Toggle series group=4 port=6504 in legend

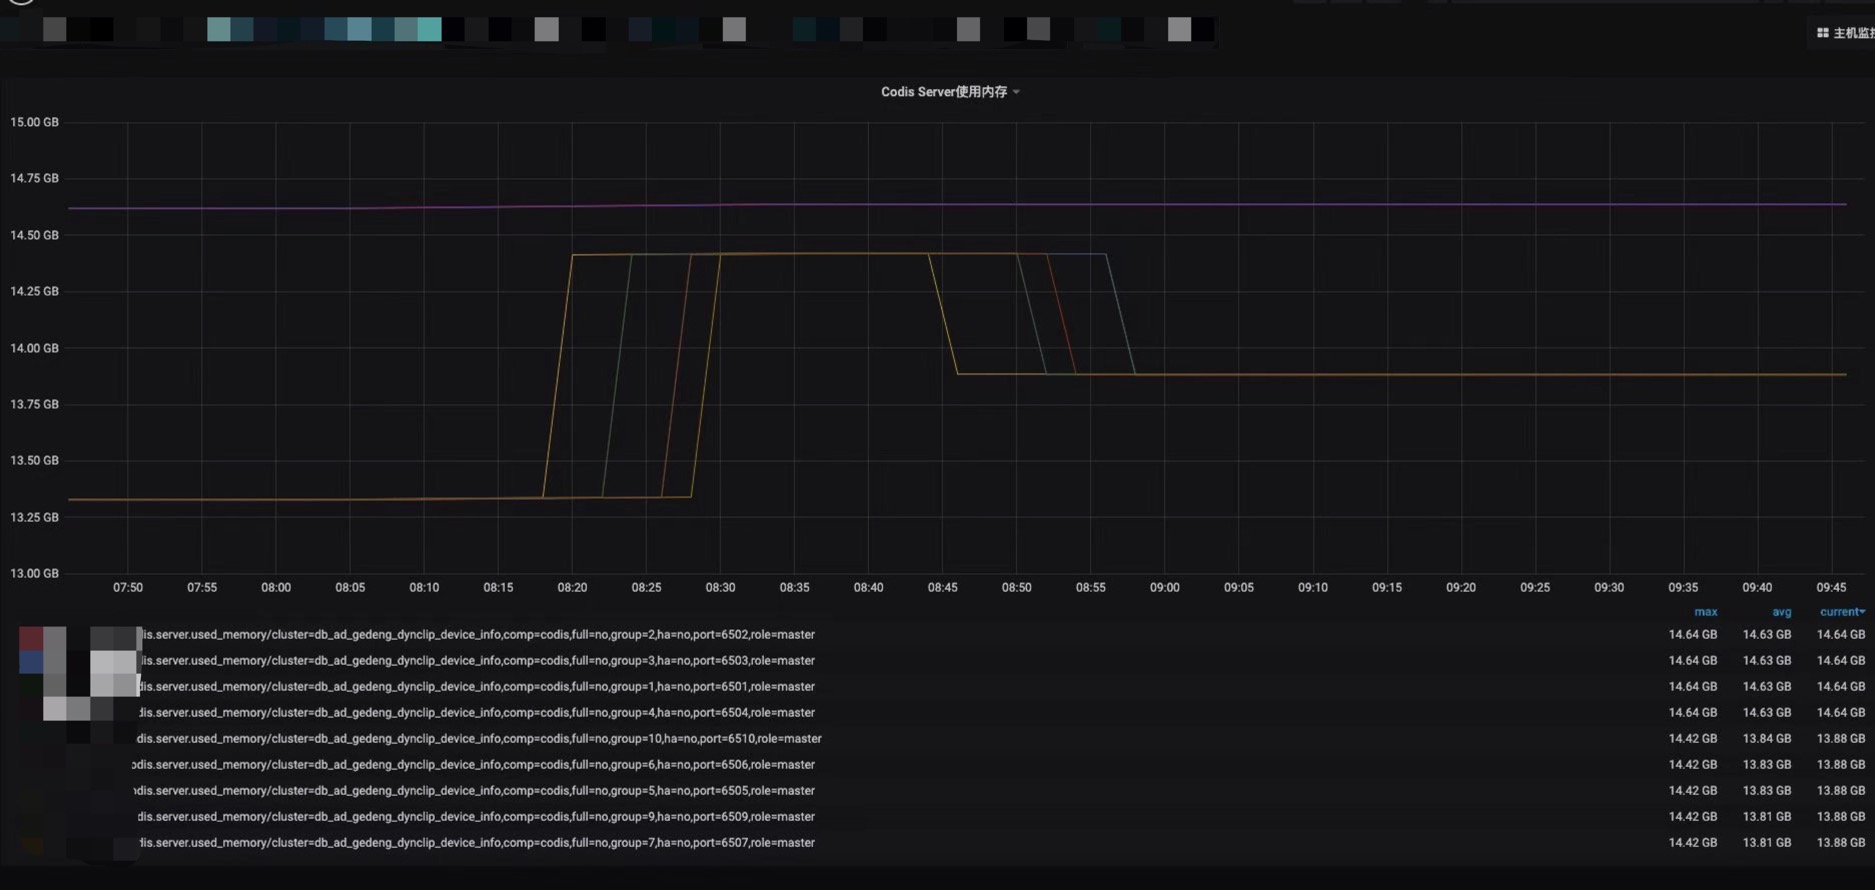[x=476, y=713]
